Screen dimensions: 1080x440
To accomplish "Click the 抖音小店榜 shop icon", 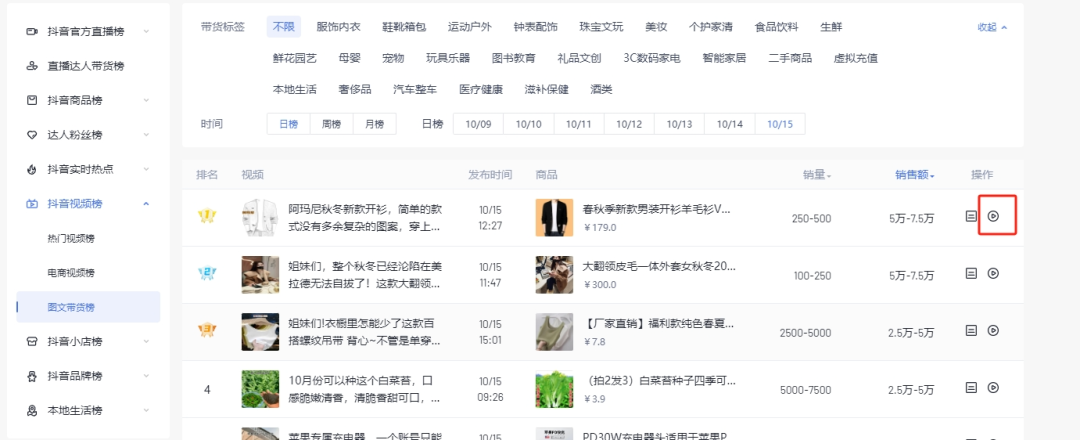I will [32, 342].
